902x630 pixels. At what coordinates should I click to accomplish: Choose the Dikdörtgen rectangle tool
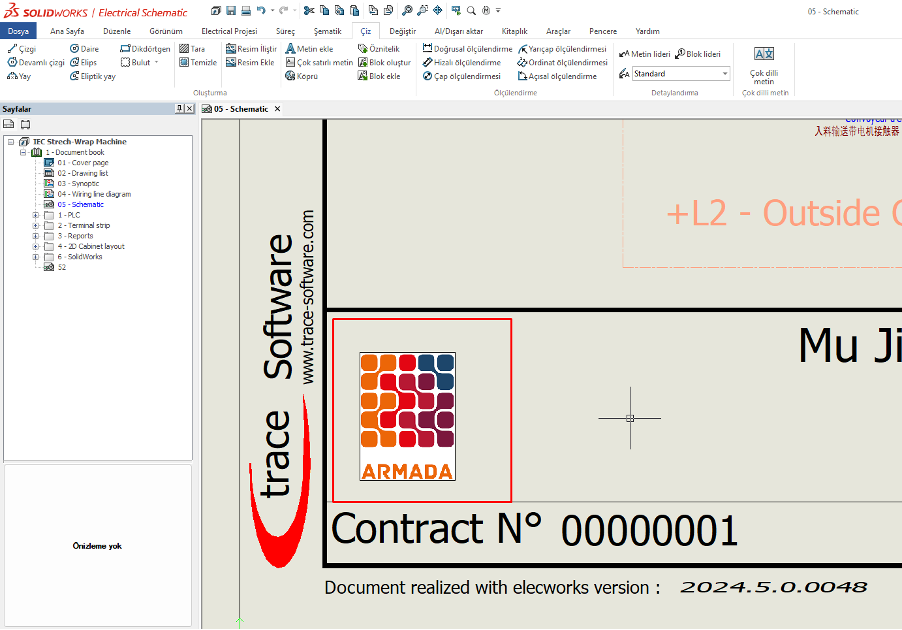click(x=145, y=49)
